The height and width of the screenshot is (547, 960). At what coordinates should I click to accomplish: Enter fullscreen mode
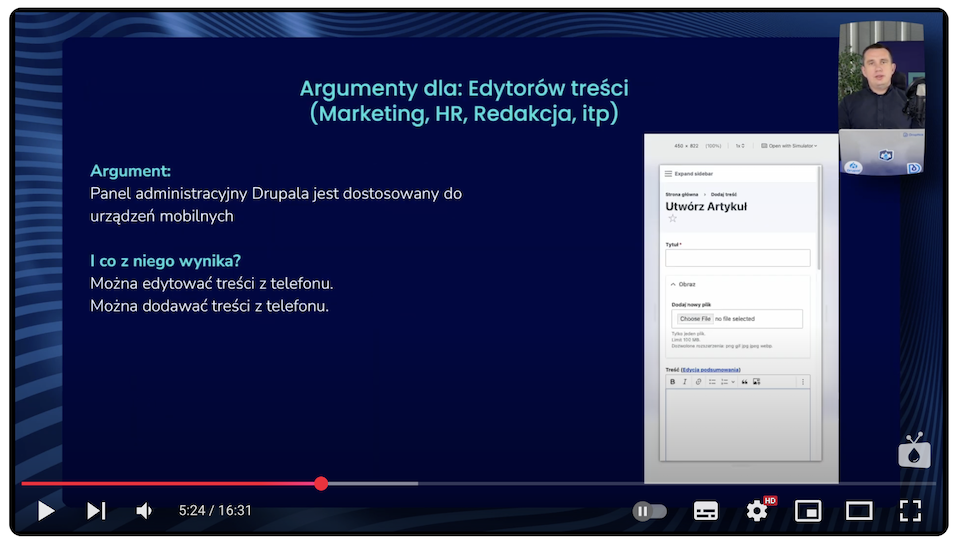click(910, 510)
